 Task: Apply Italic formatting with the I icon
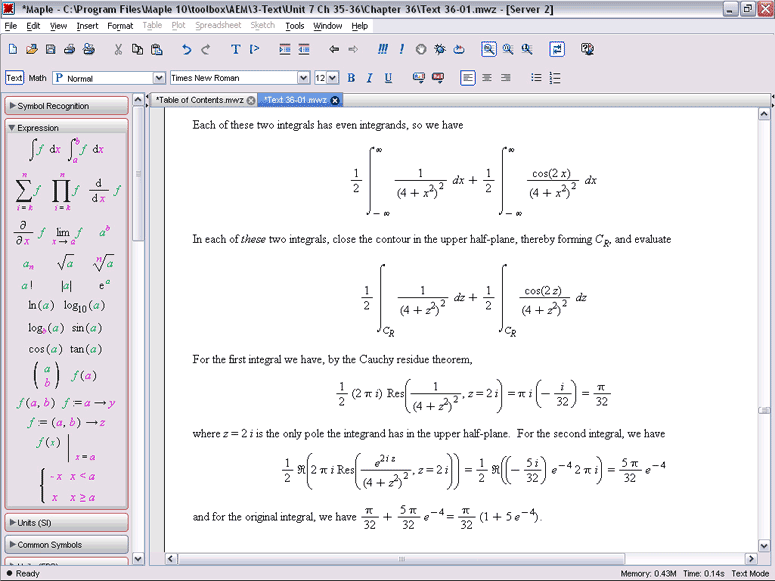tap(369, 78)
